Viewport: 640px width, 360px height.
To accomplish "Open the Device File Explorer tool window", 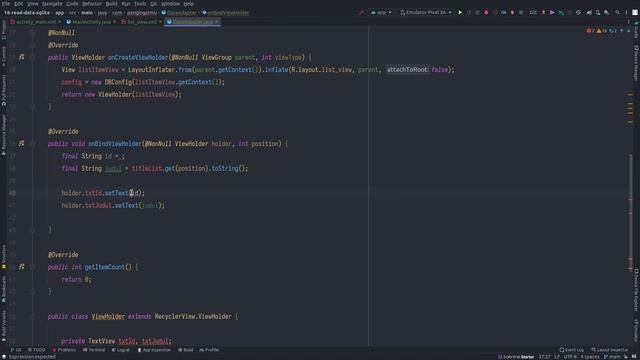I will click(x=636, y=290).
